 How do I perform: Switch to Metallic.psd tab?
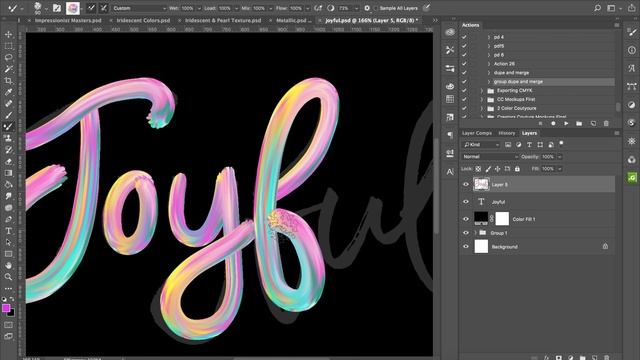coord(293,20)
